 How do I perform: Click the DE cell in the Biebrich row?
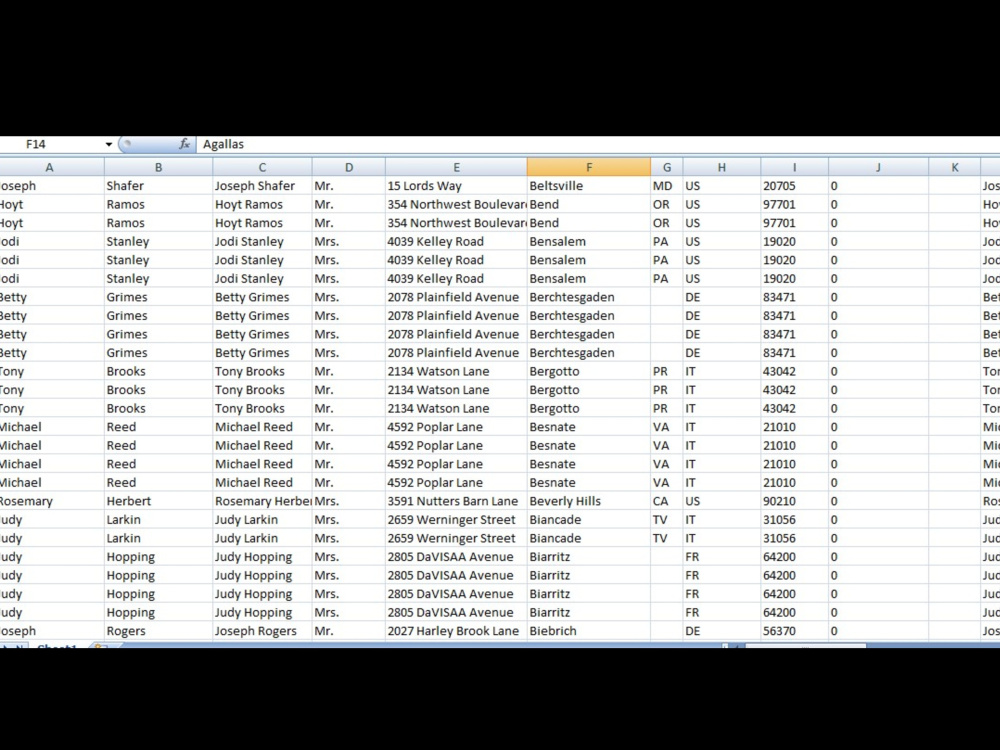click(x=722, y=631)
